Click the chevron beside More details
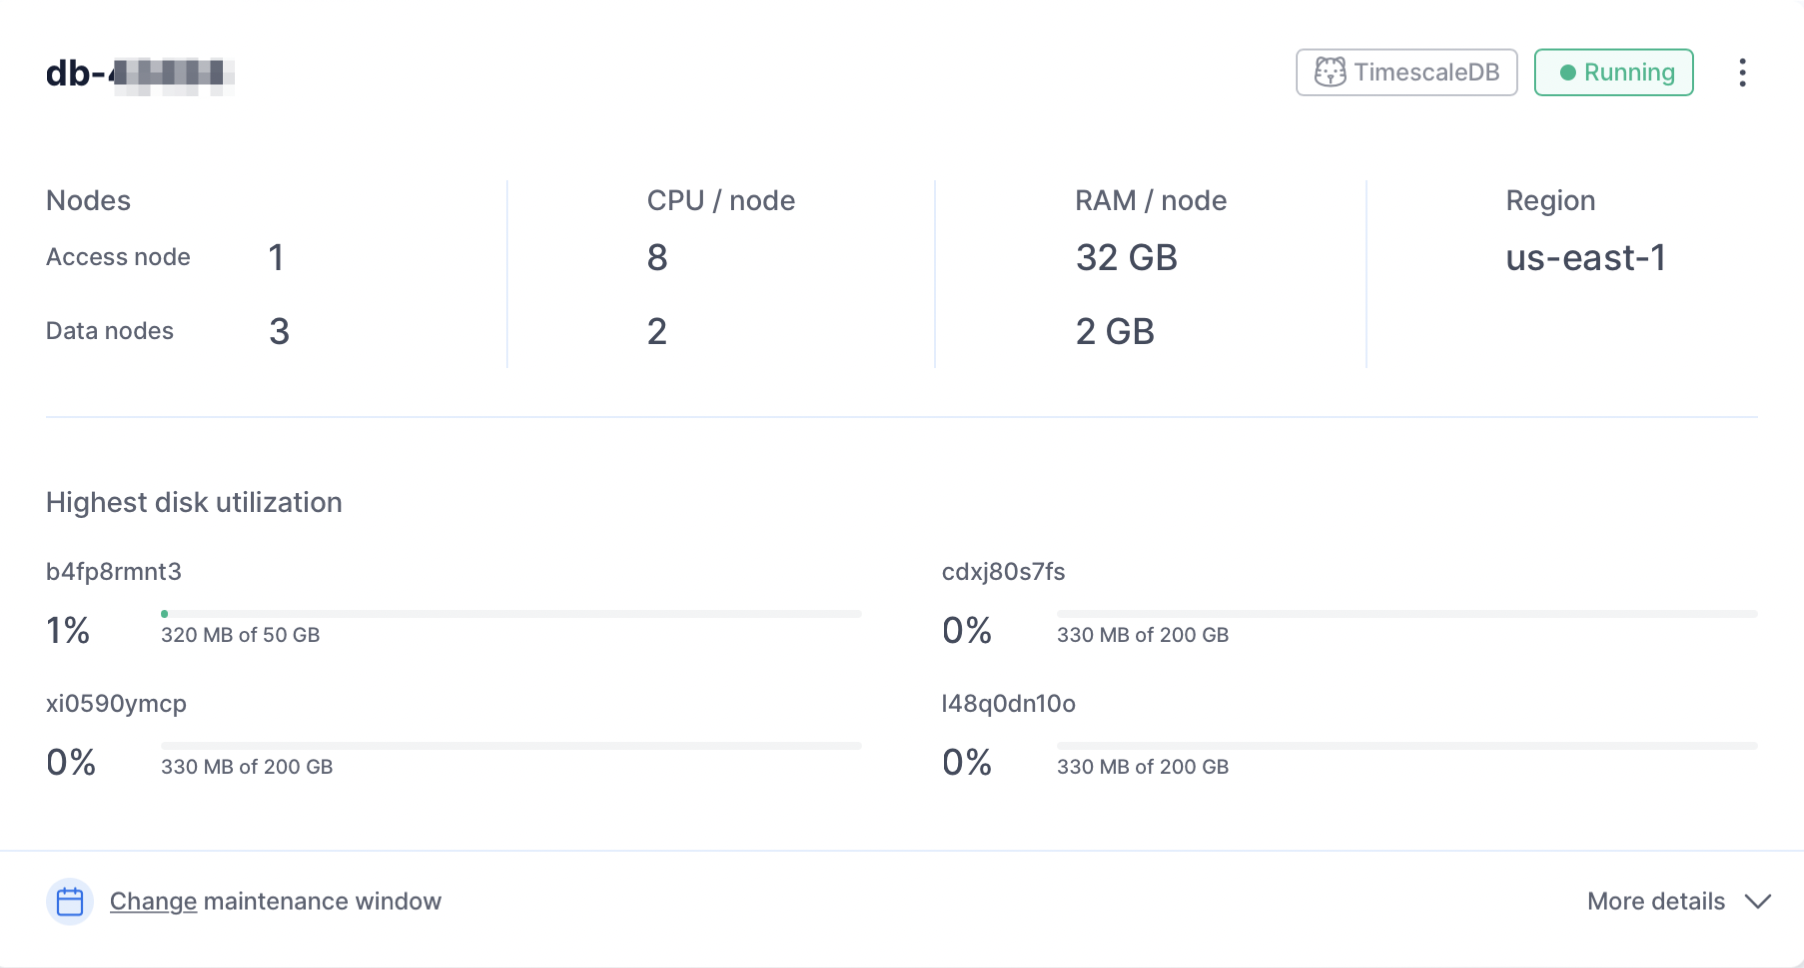Screen dimensions: 1804x968 pos(1757,900)
